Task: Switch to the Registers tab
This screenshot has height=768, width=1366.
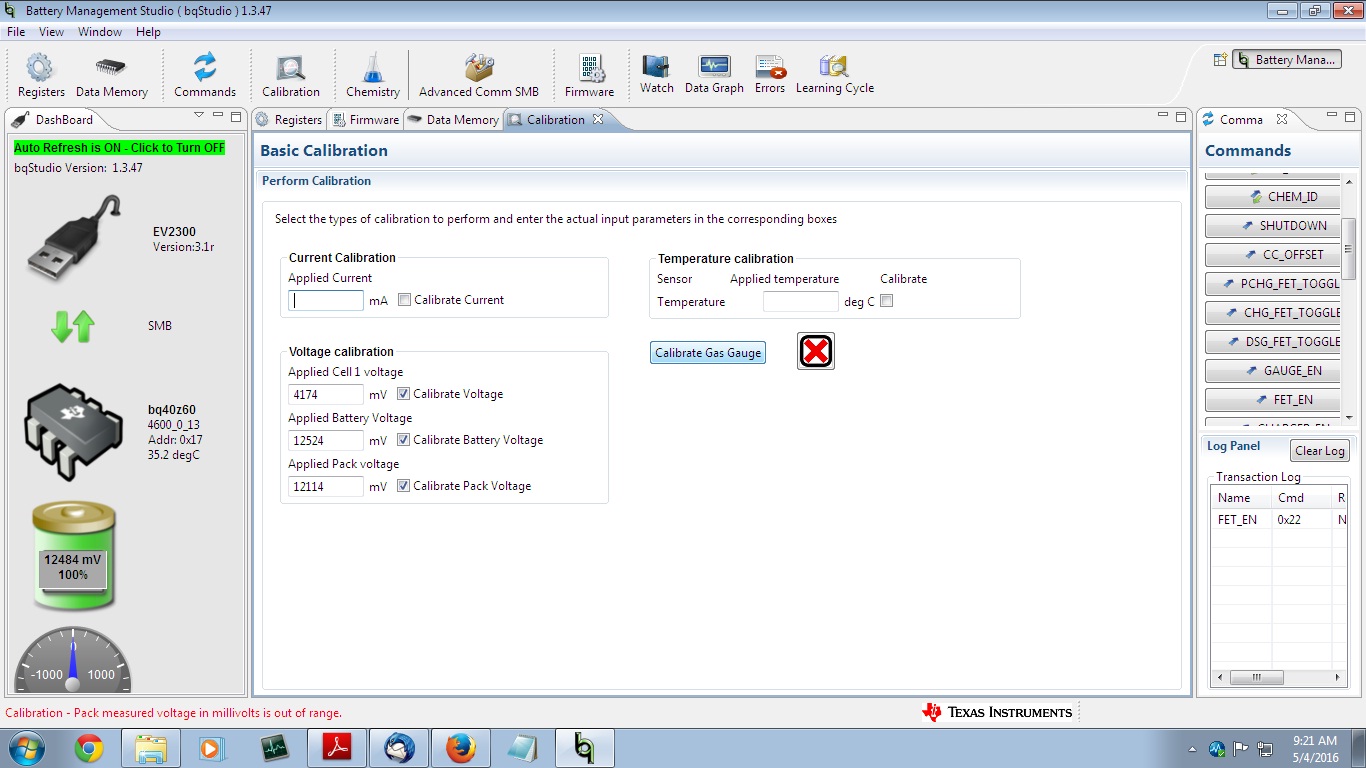Action: 289,120
